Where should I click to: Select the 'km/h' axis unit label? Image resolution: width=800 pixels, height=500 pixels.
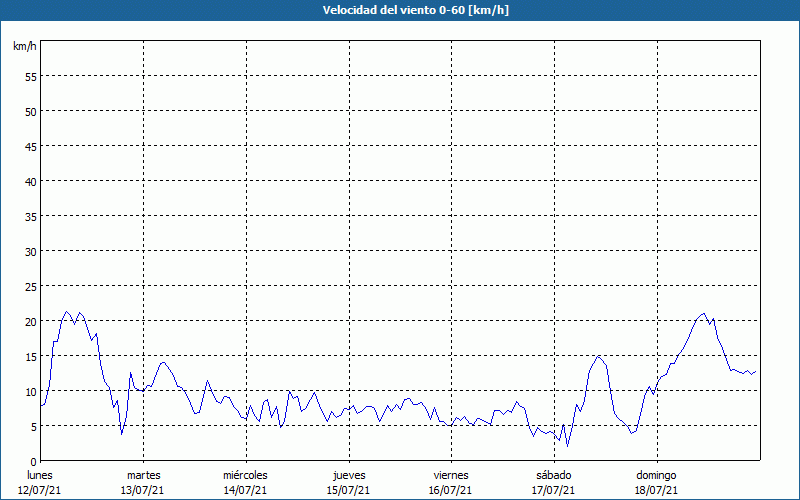click(x=24, y=46)
